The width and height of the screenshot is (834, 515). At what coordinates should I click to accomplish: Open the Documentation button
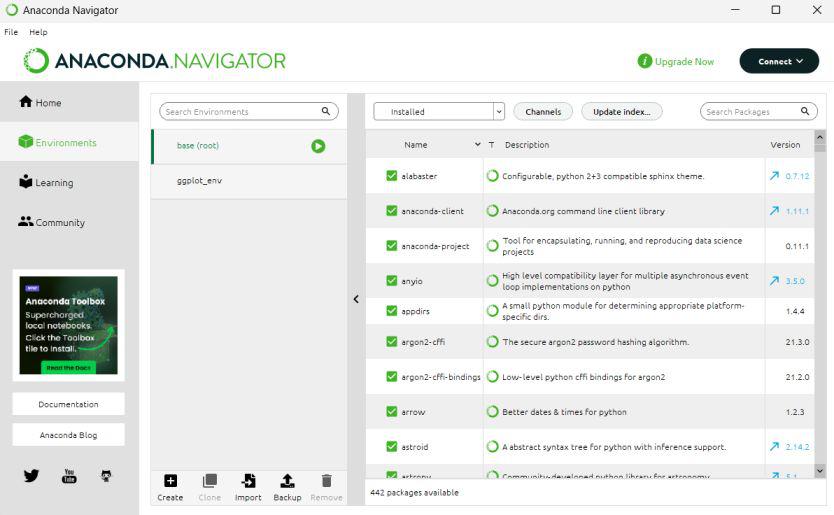tap(69, 404)
